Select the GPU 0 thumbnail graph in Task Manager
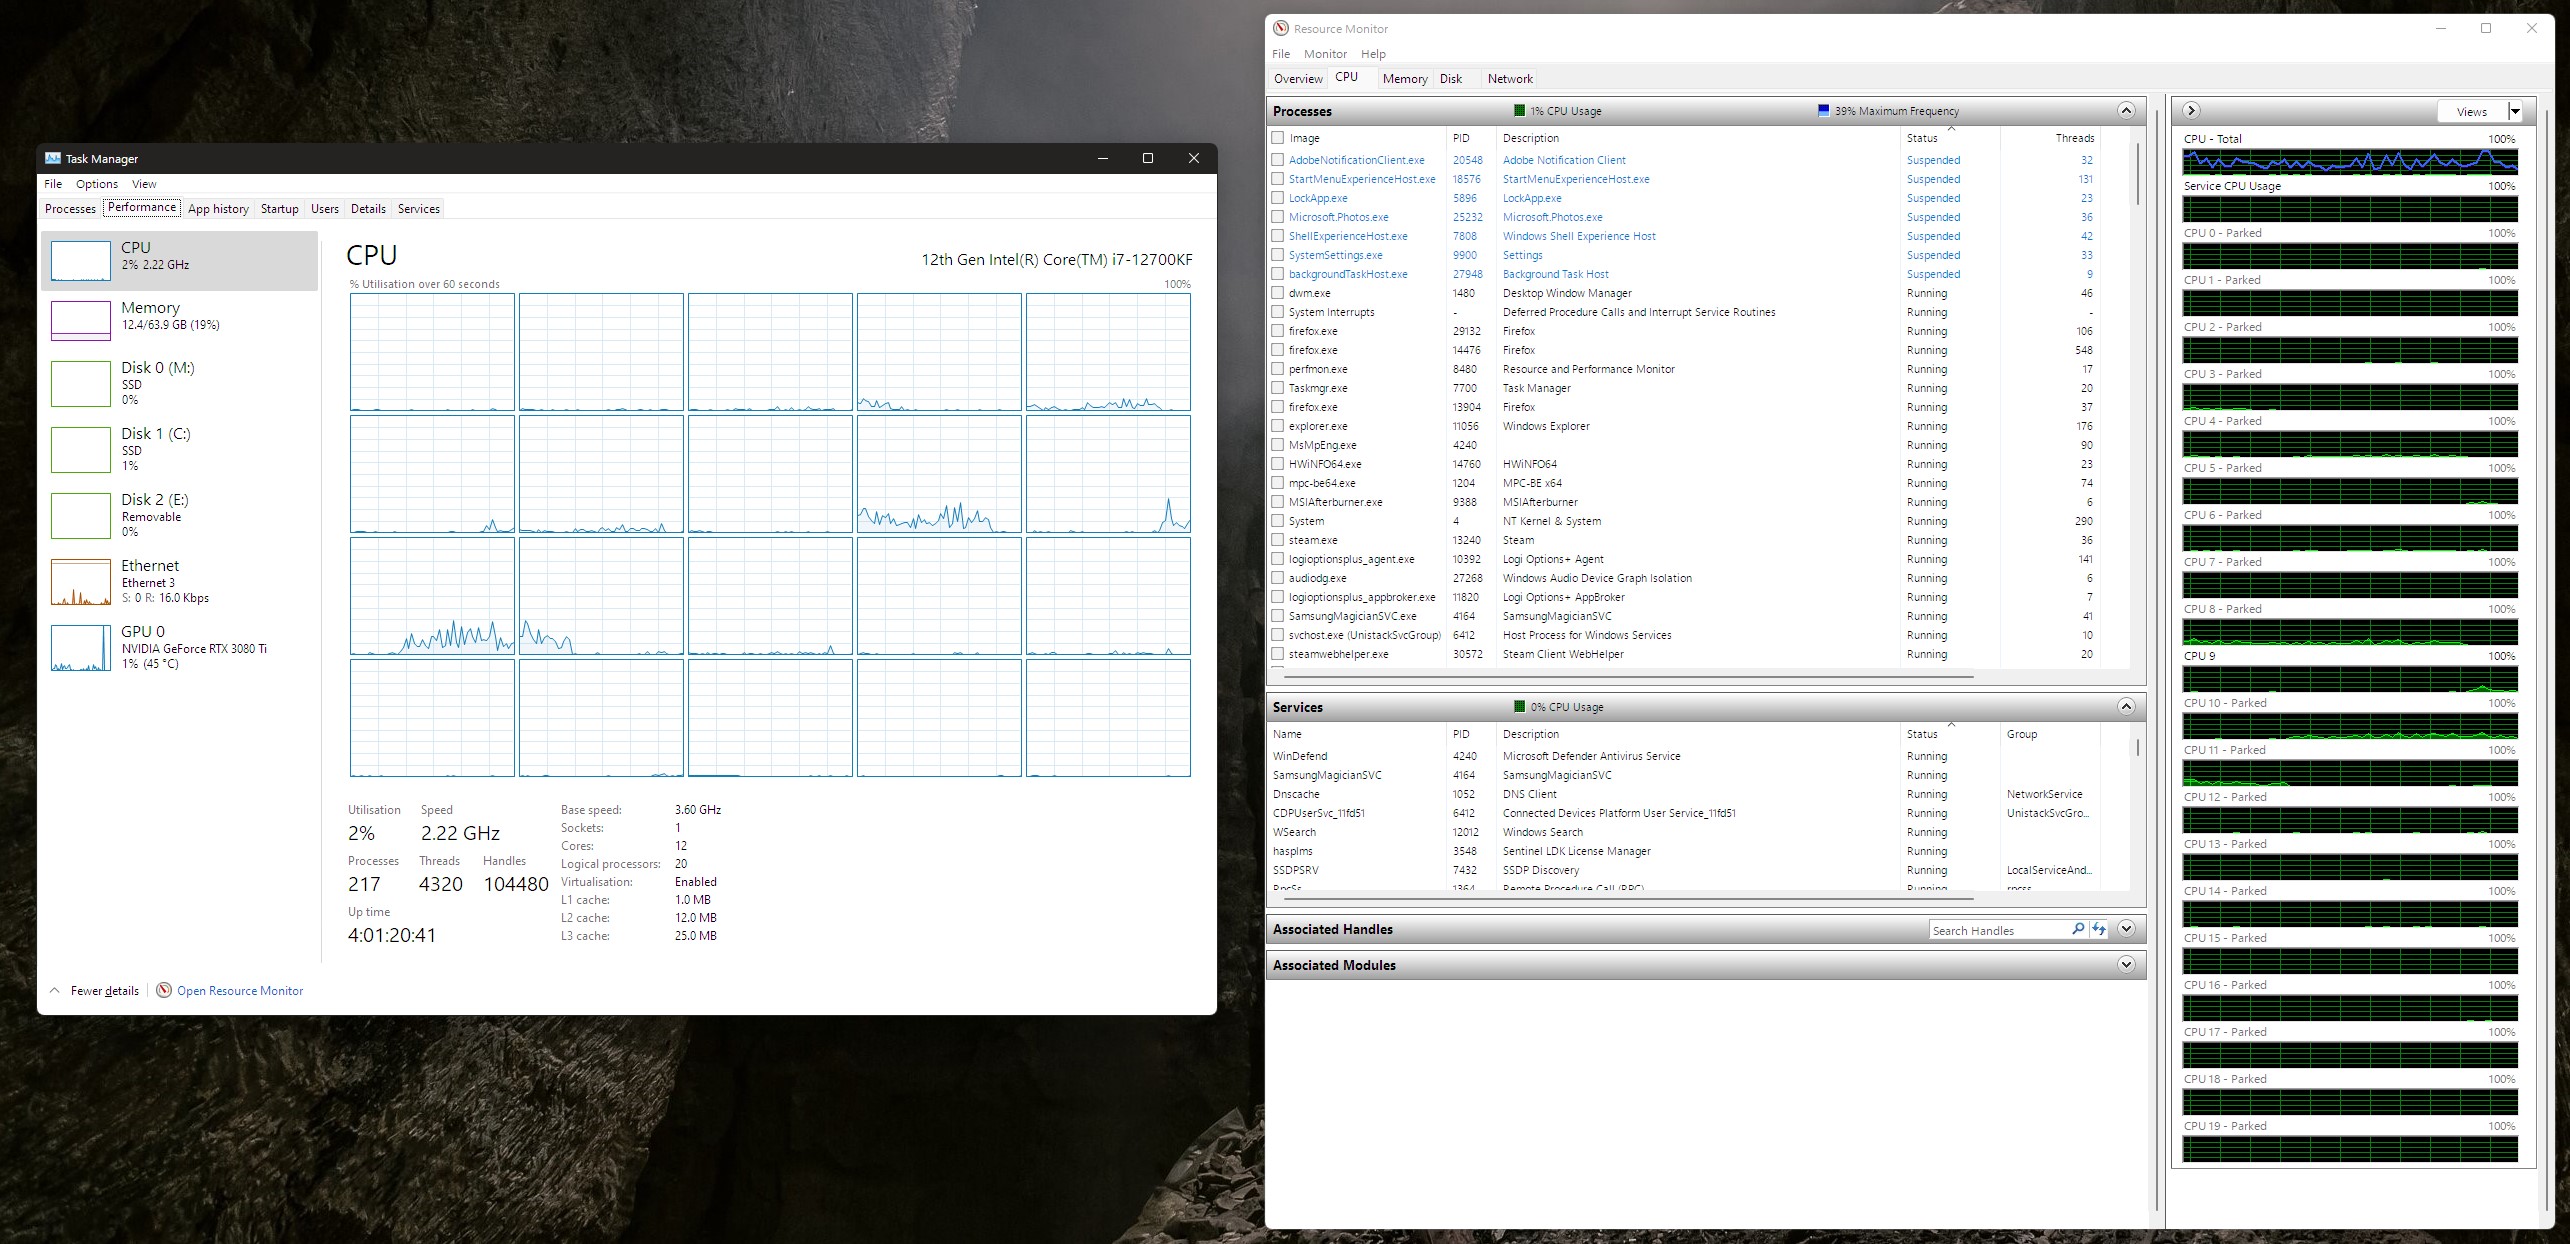The width and height of the screenshot is (2570, 1244). pyautogui.click(x=81, y=648)
